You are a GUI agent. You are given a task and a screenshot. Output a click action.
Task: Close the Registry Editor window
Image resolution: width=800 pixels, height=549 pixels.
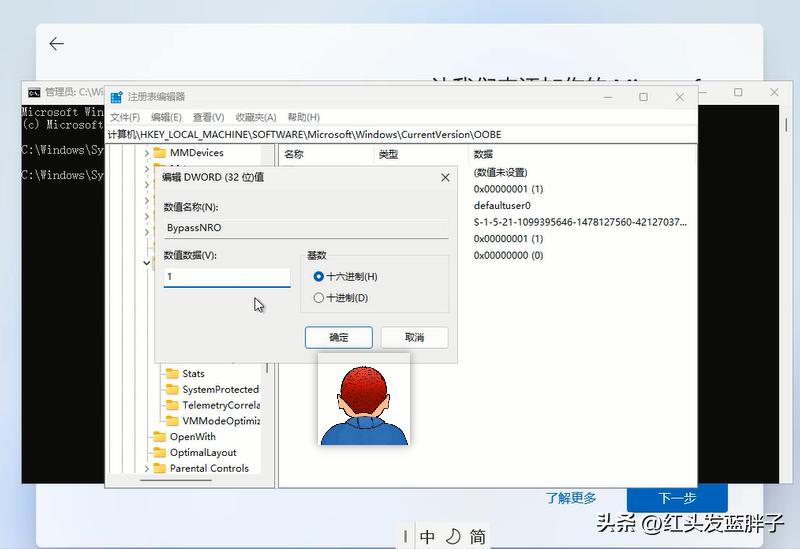(680, 97)
